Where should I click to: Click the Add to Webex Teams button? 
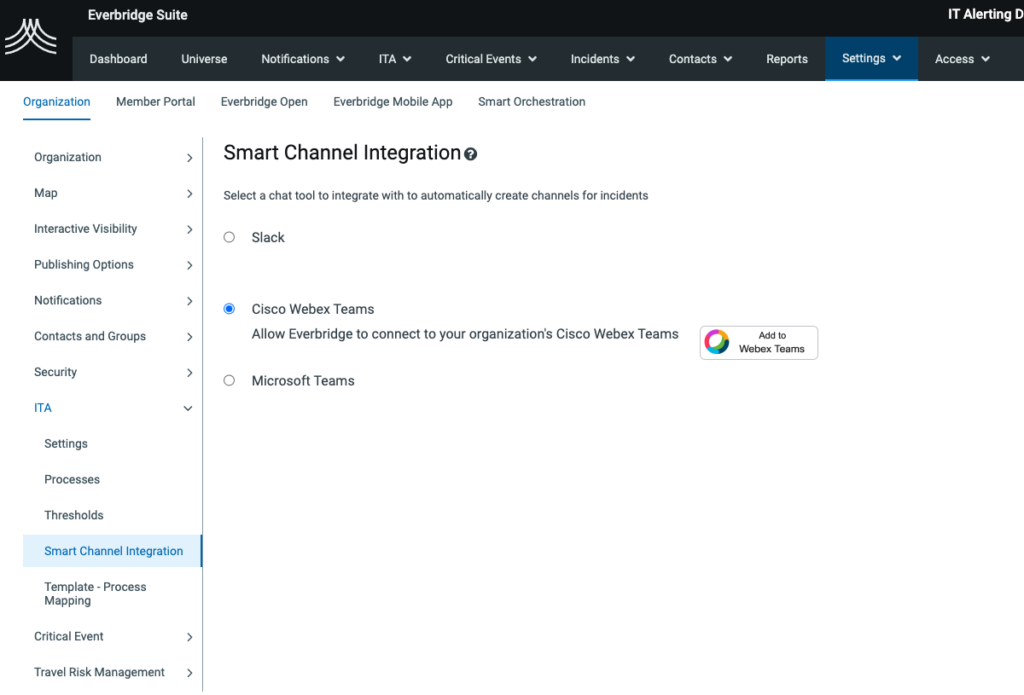pyautogui.click(x=759, y=342)
